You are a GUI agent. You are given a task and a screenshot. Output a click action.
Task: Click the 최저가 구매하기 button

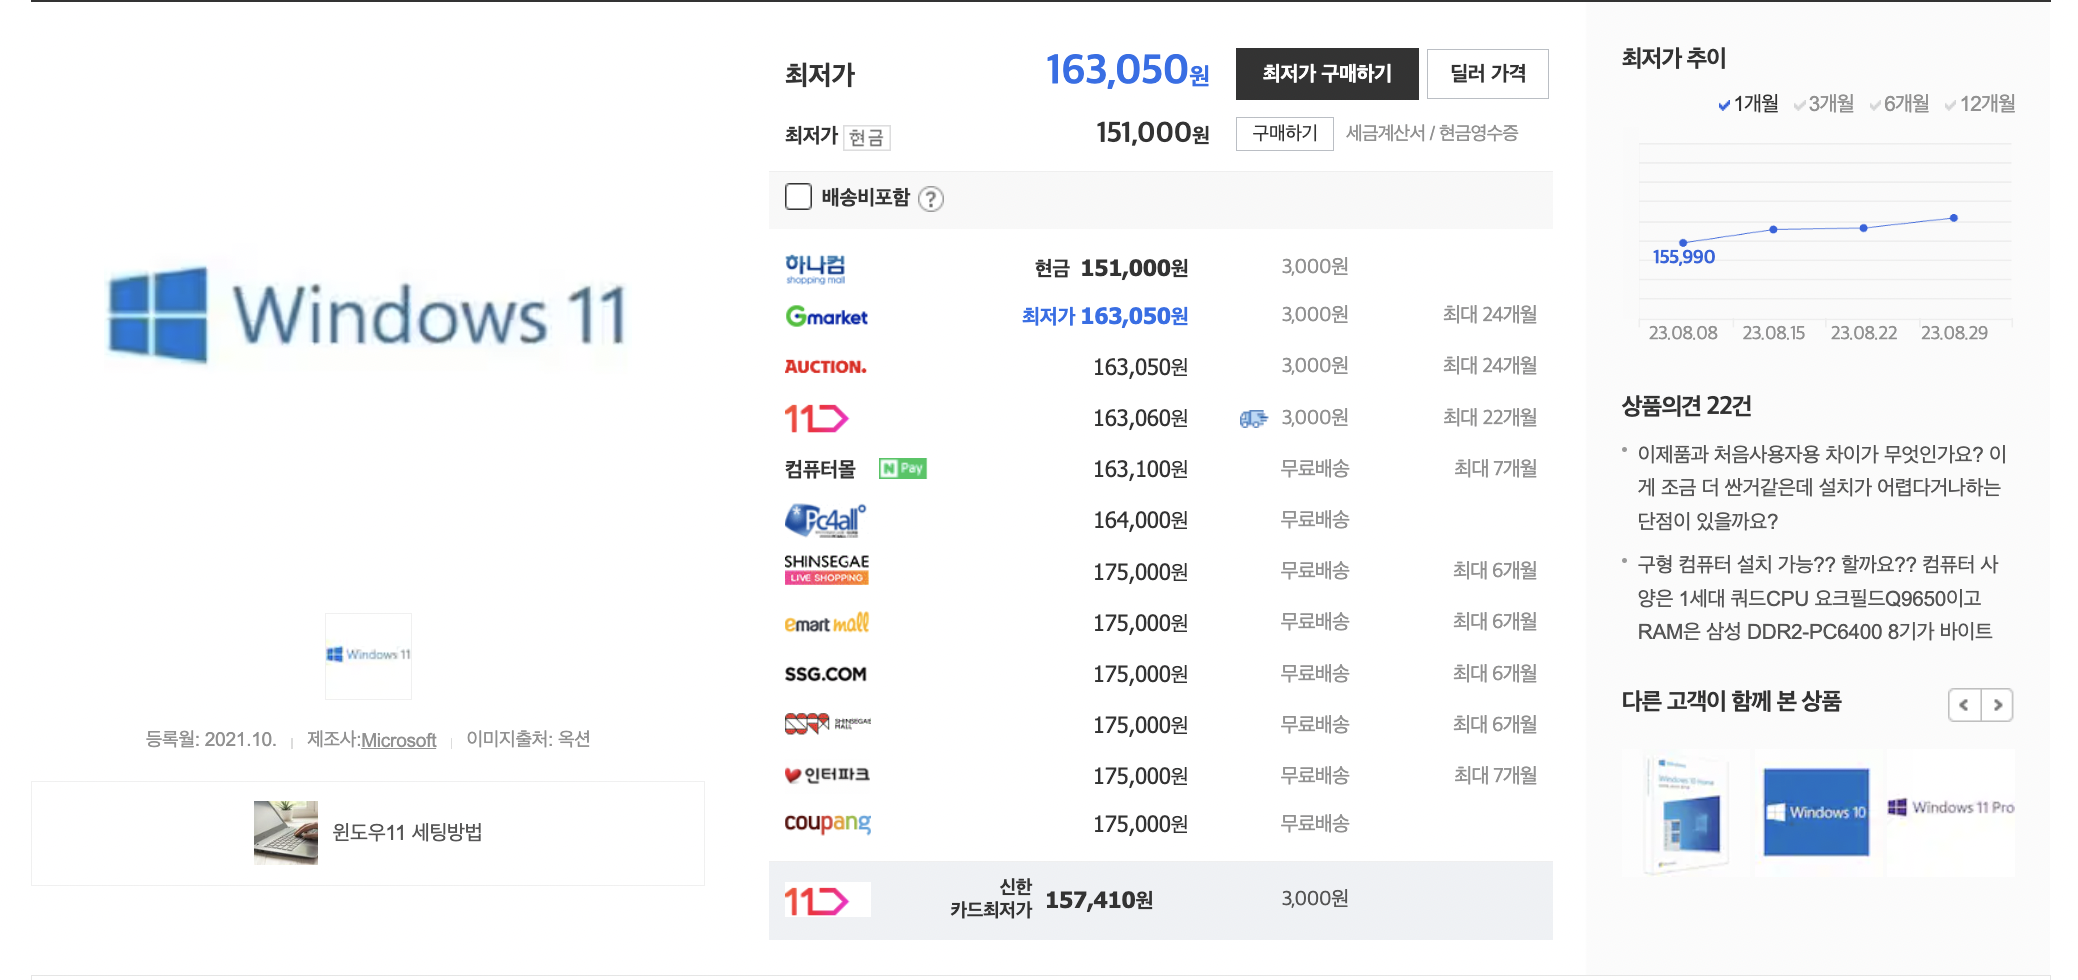(1327, 74)
